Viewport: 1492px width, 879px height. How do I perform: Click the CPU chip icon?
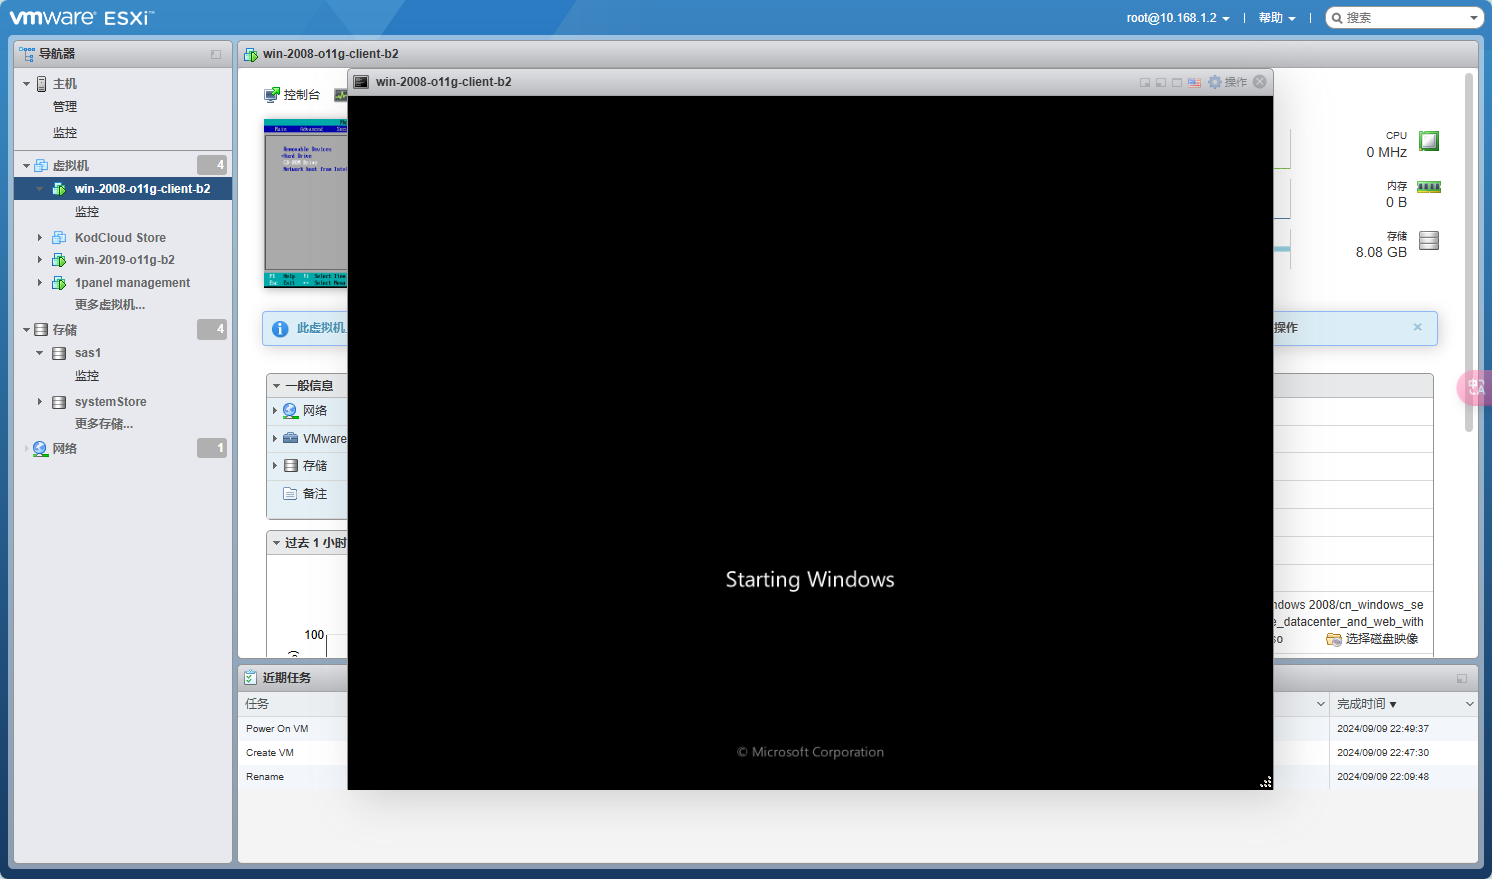[x=1429, y=141]
